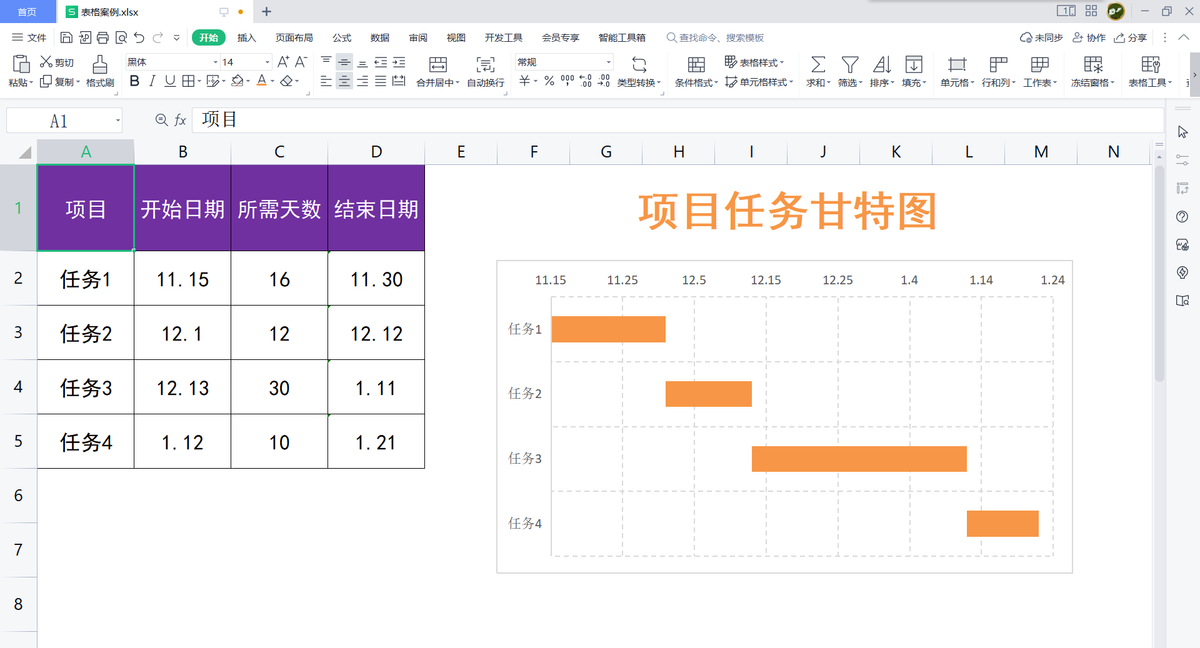Click the fx insert function icon
This screenshot has width=1200, height=648.
tap(180, 120)
